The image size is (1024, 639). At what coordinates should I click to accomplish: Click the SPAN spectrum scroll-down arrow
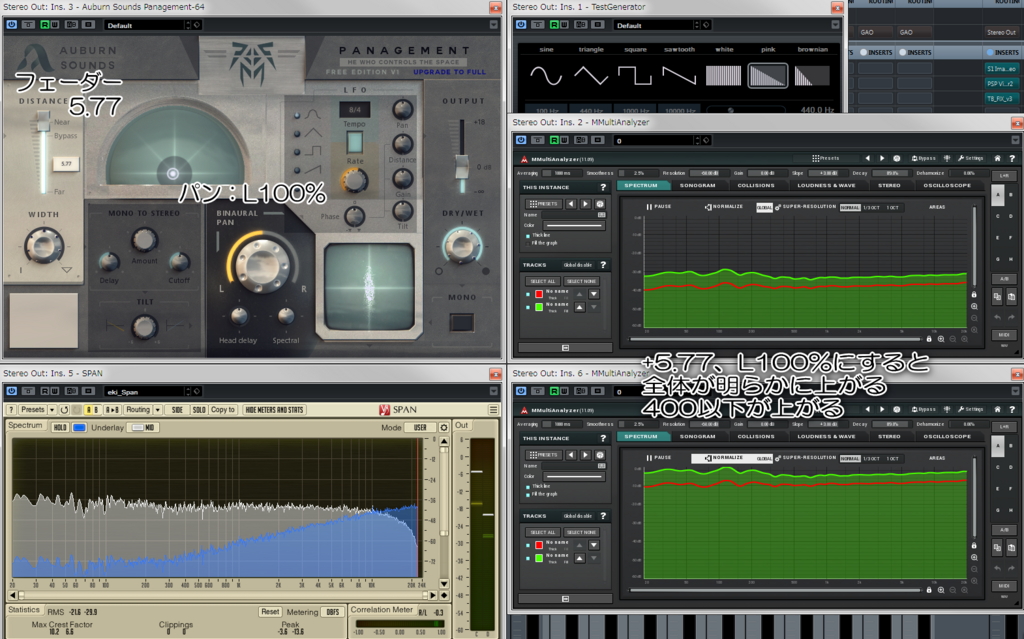tap(444, 583)
